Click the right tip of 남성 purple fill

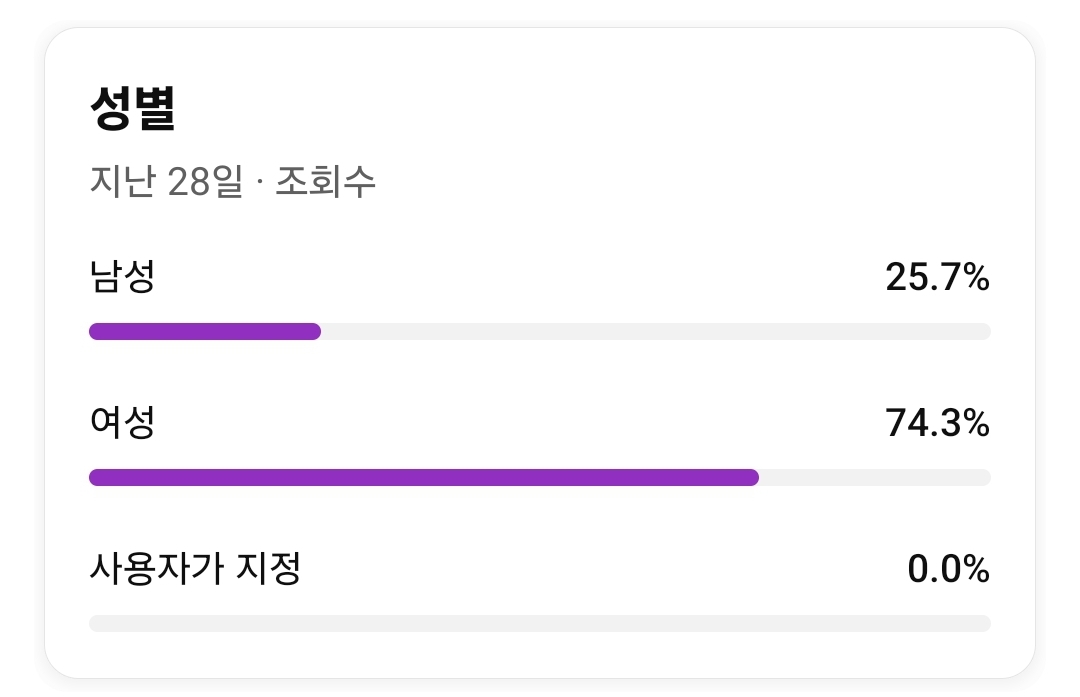click(315, 332)
